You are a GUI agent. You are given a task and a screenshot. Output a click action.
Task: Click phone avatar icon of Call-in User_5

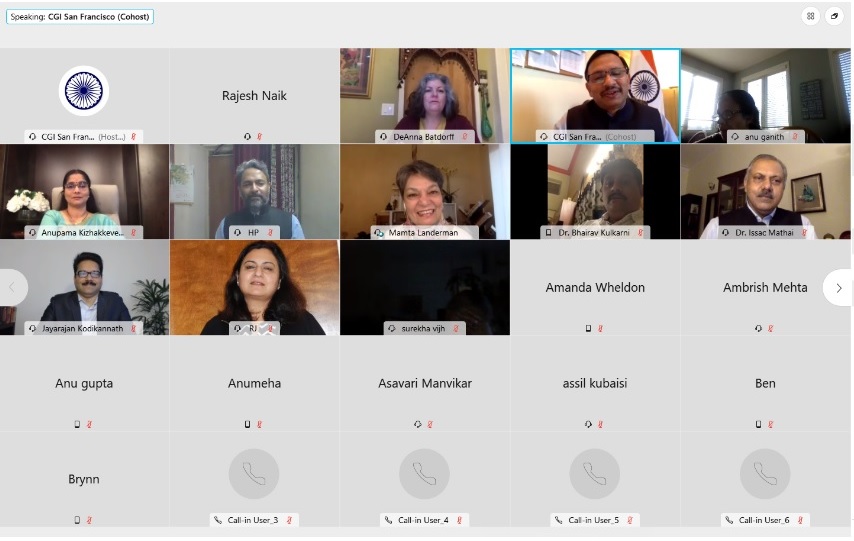point(595,474)
